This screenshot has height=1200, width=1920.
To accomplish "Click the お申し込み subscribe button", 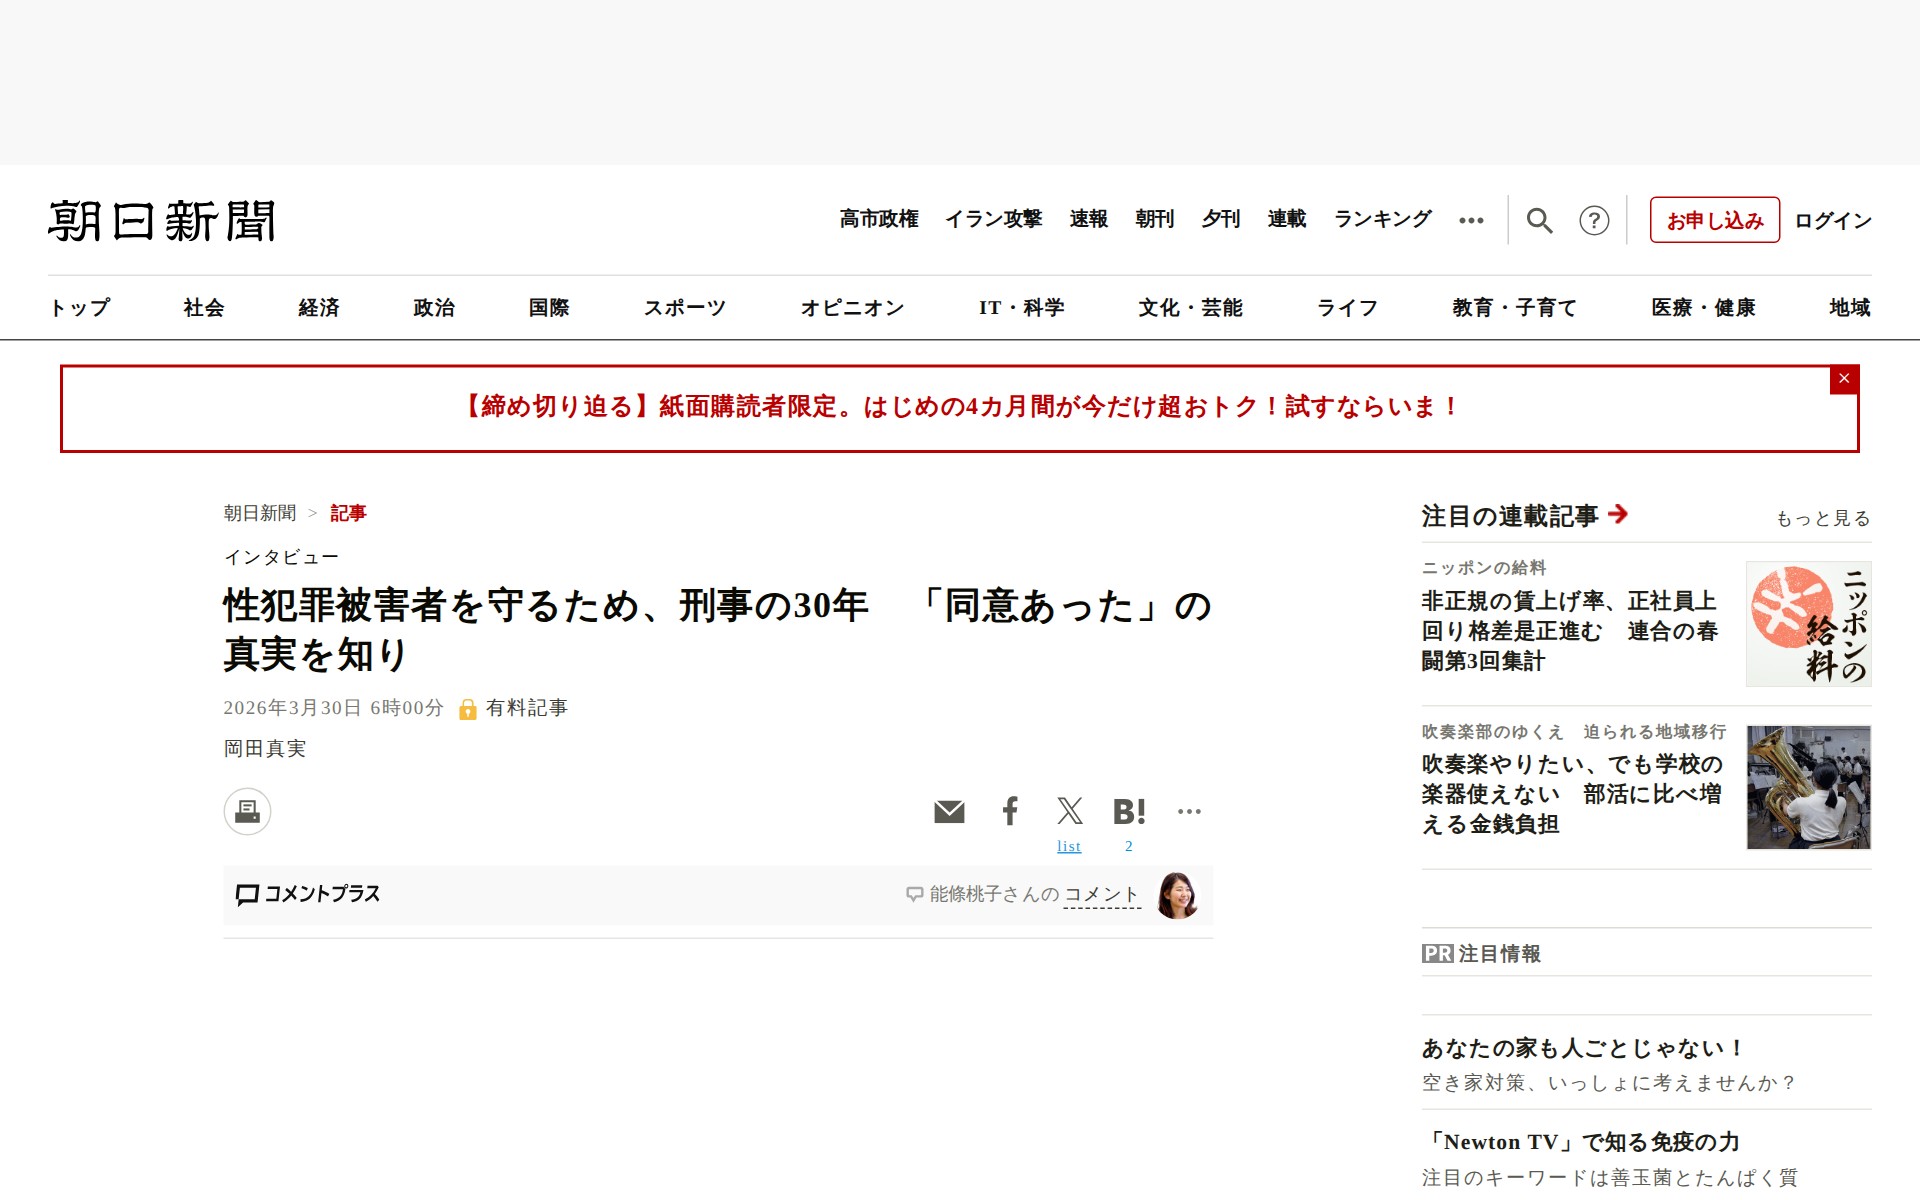I will [1714, 220].
